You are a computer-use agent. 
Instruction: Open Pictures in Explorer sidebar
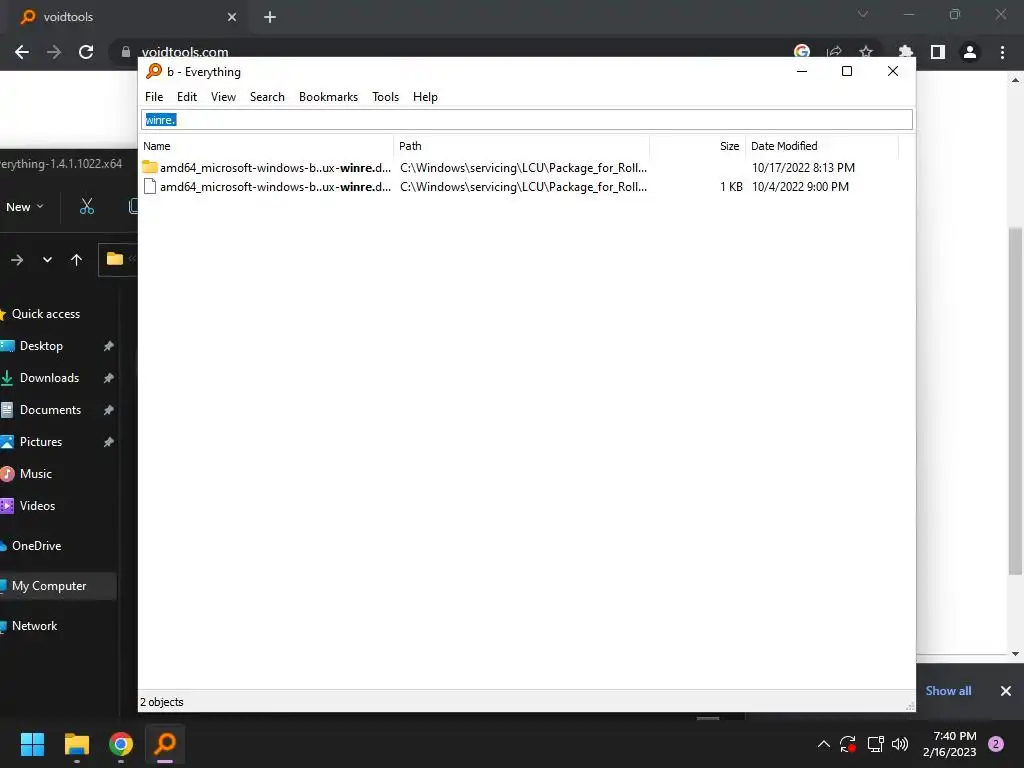(40, 442)
